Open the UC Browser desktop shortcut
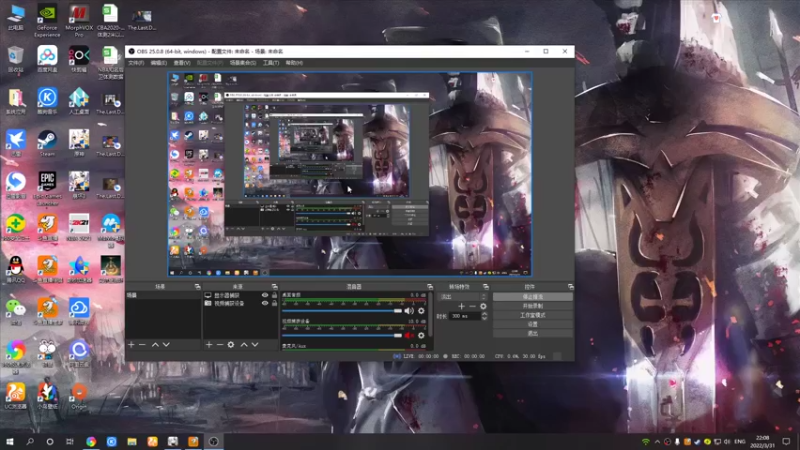The height and width of the screenshot is (450, 800). tap(16, 396)
